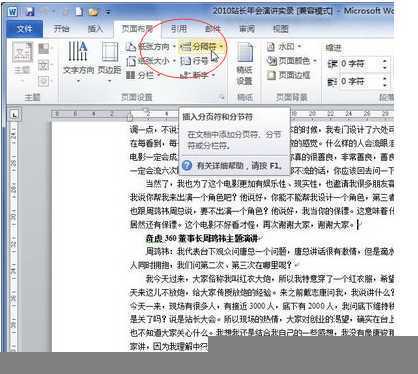Click the Save icon in quick access toolbar
Image resolution: width=418 pixels, height=374 pixels.
(x=30, y=12)
